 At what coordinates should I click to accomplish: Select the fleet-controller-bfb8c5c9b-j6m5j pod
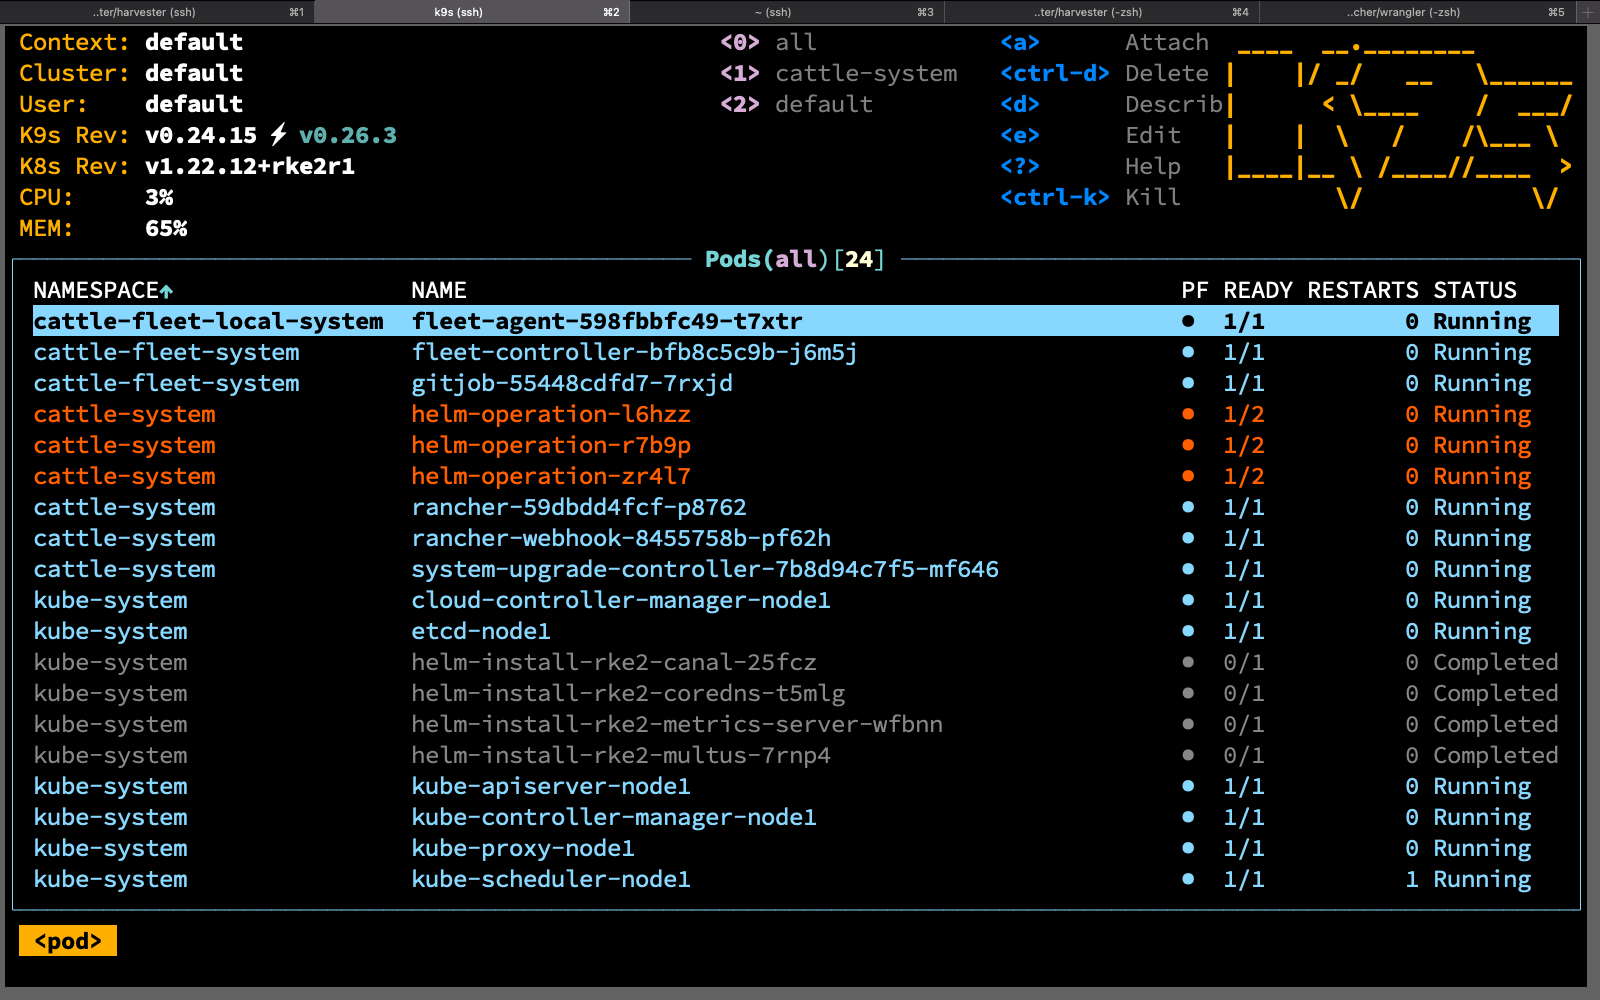pos(634,352)
